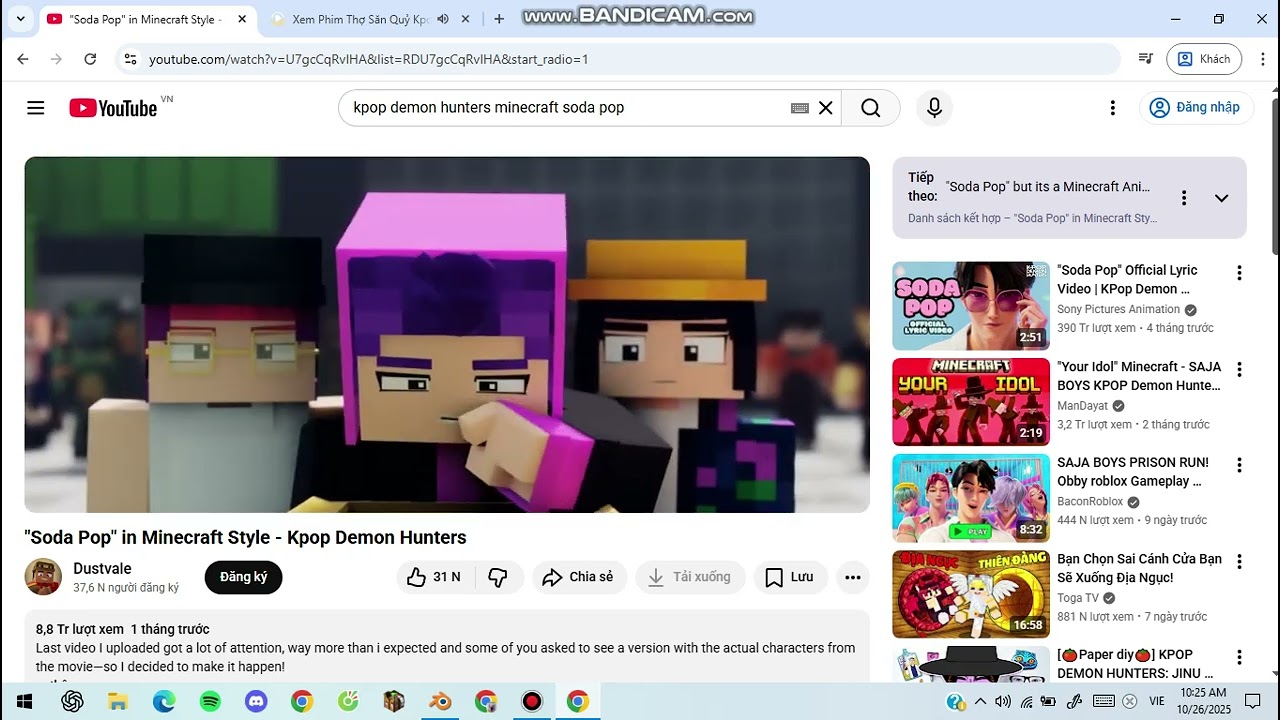This screenshot has height=720, width=1280.
Task: Show hidden system tray icons
Action: [980, 701]
